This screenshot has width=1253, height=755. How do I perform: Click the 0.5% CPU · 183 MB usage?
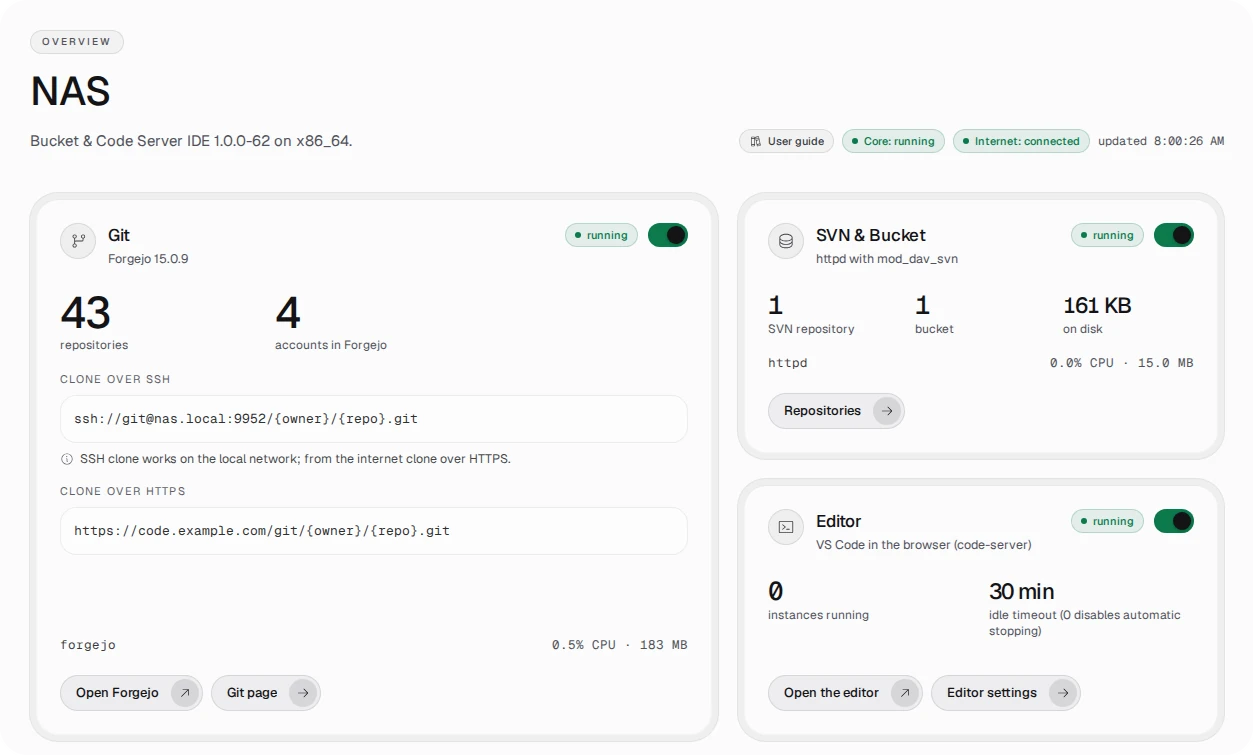tap(620, 645)
